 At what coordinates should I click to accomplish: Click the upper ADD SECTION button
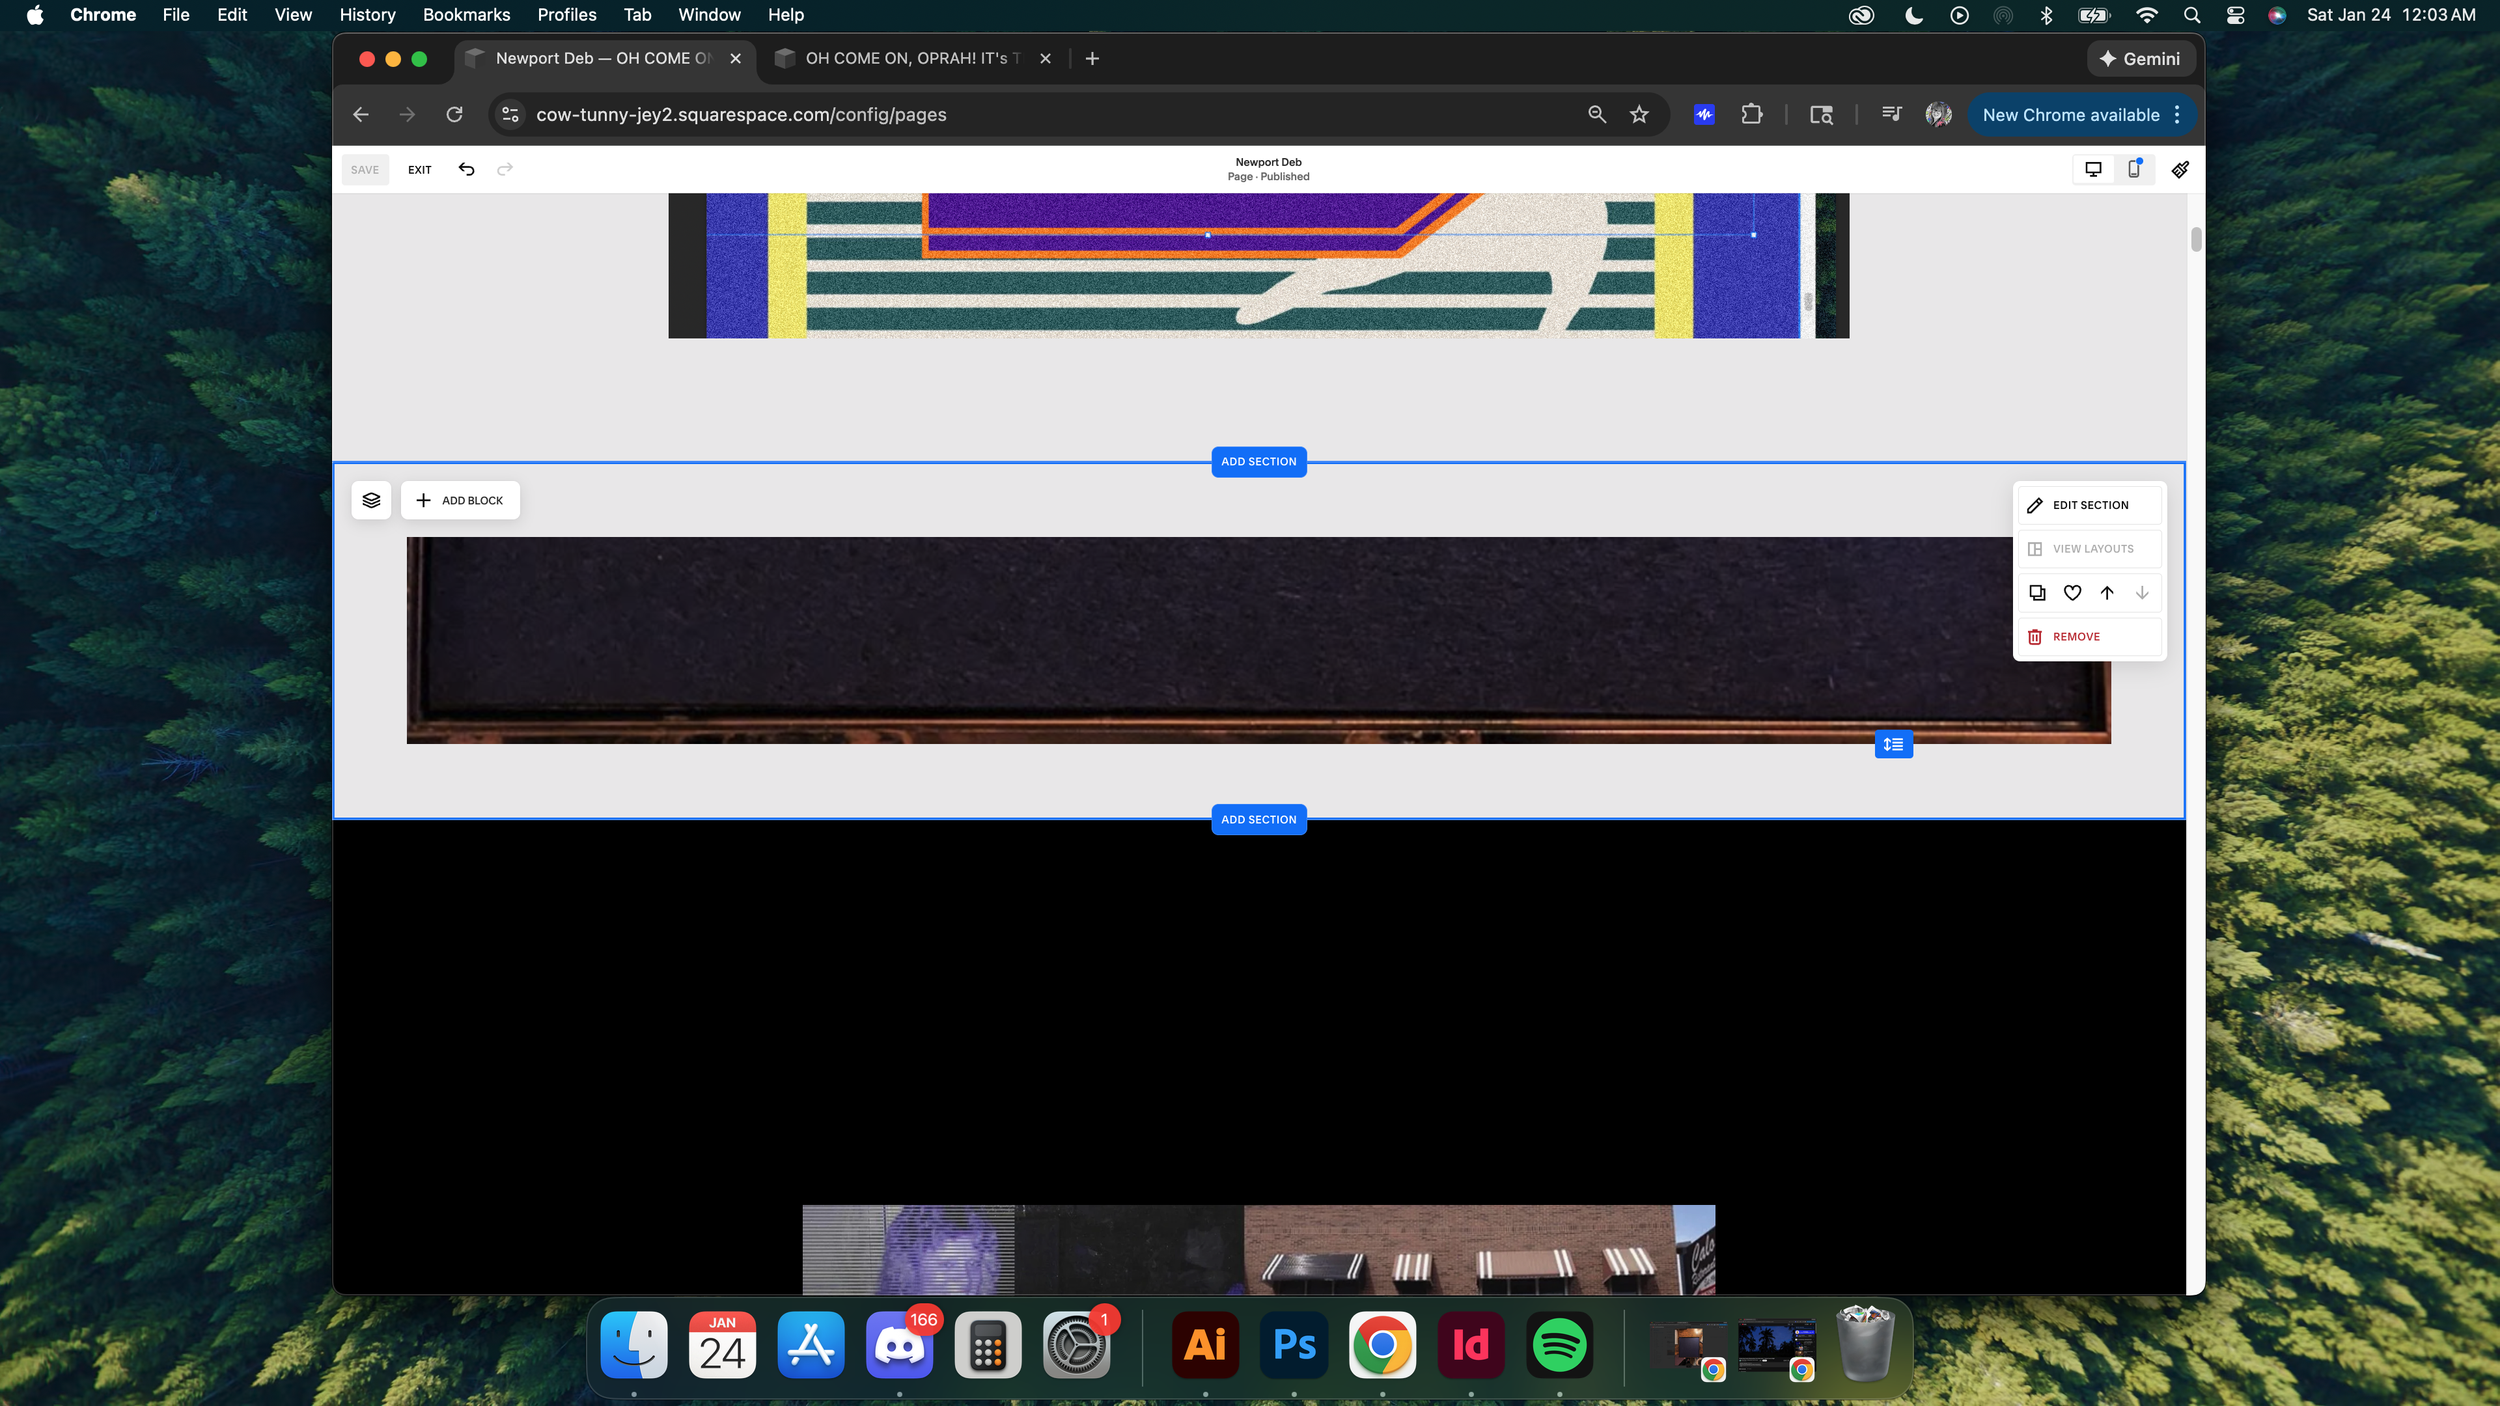[1258, 462]
